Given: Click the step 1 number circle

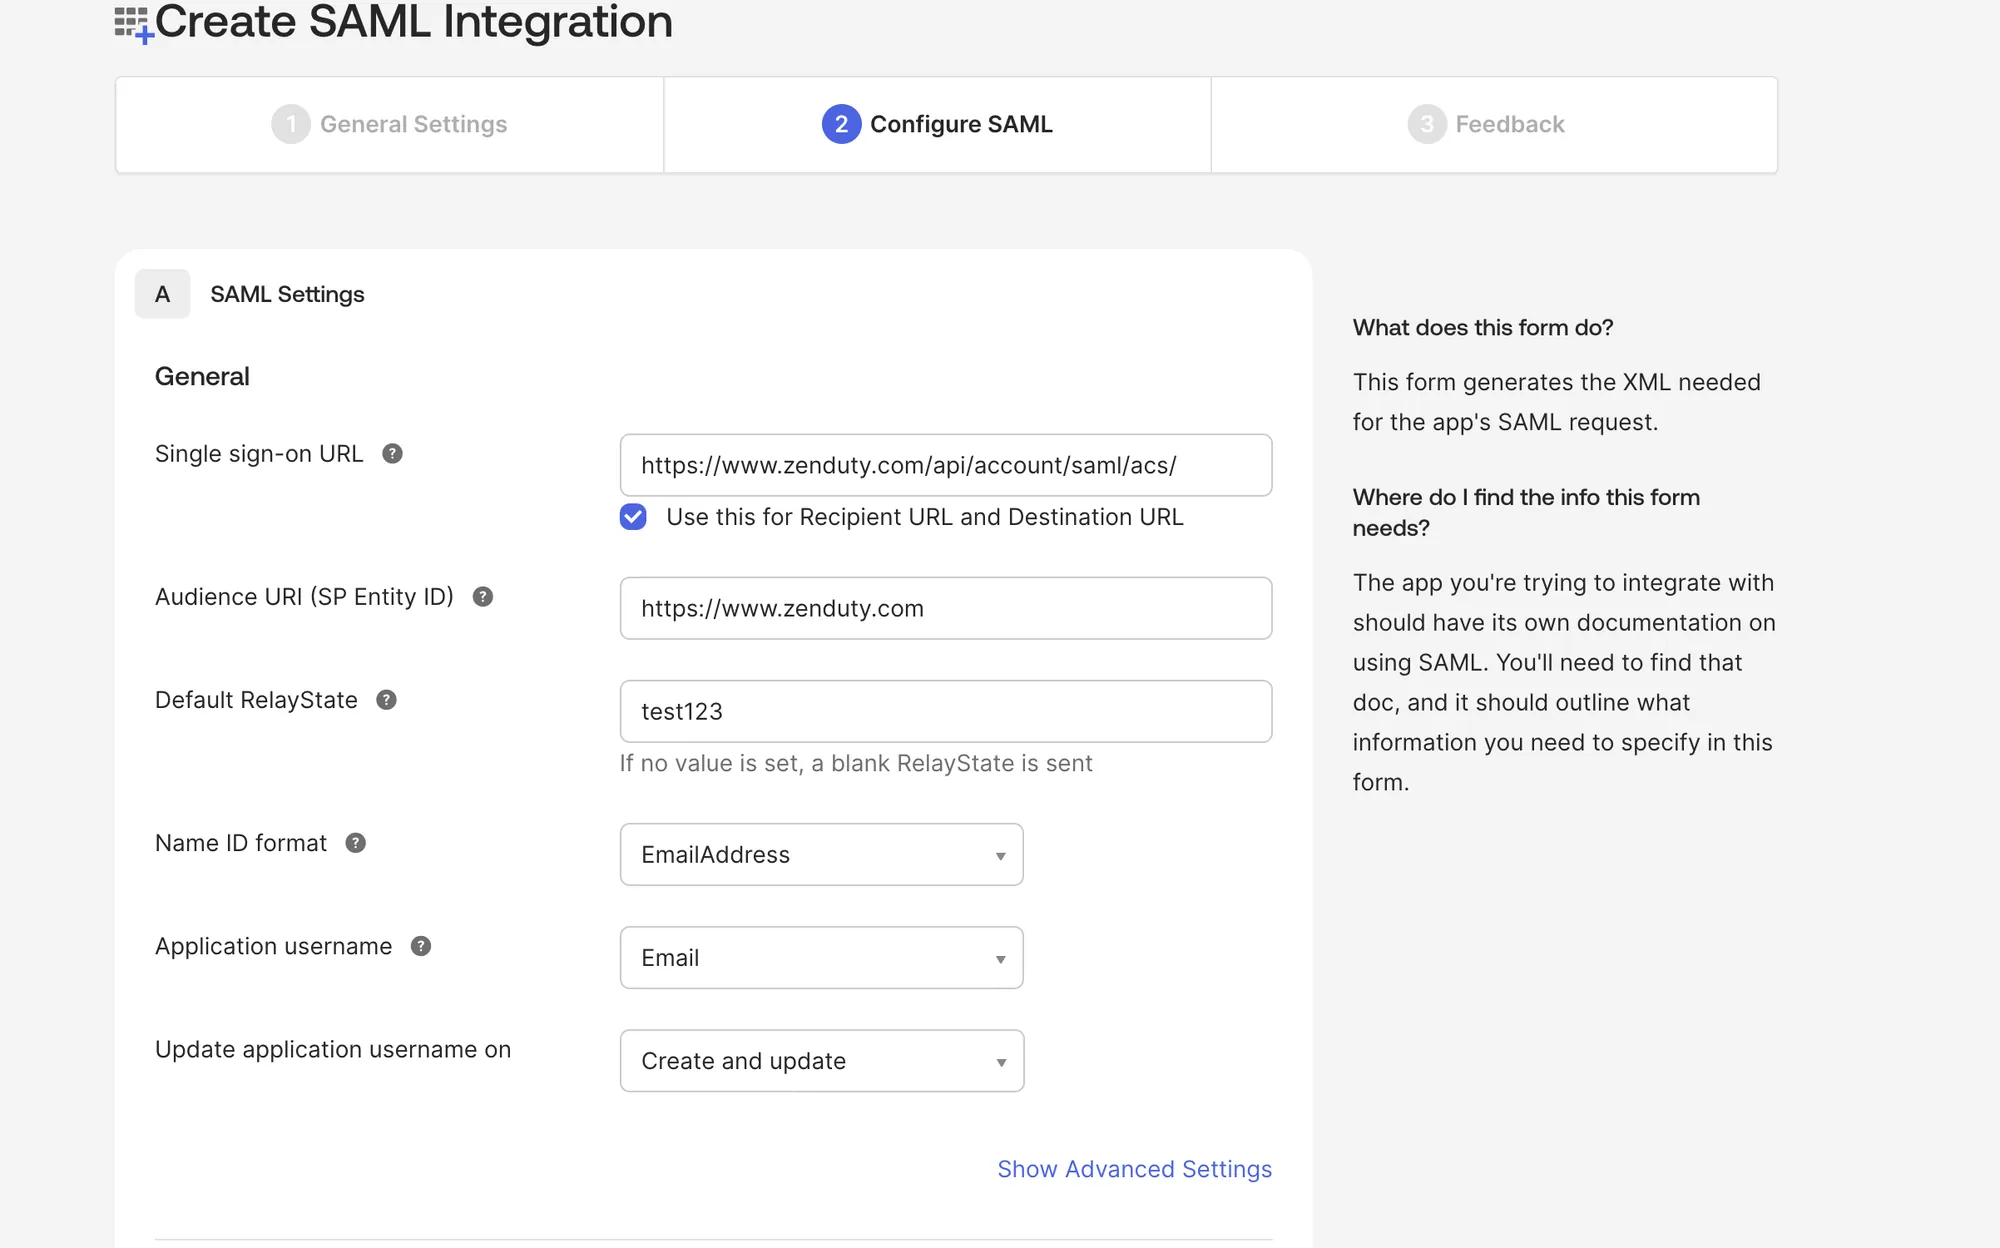Looking at the screenshot, I should (291, 124).
